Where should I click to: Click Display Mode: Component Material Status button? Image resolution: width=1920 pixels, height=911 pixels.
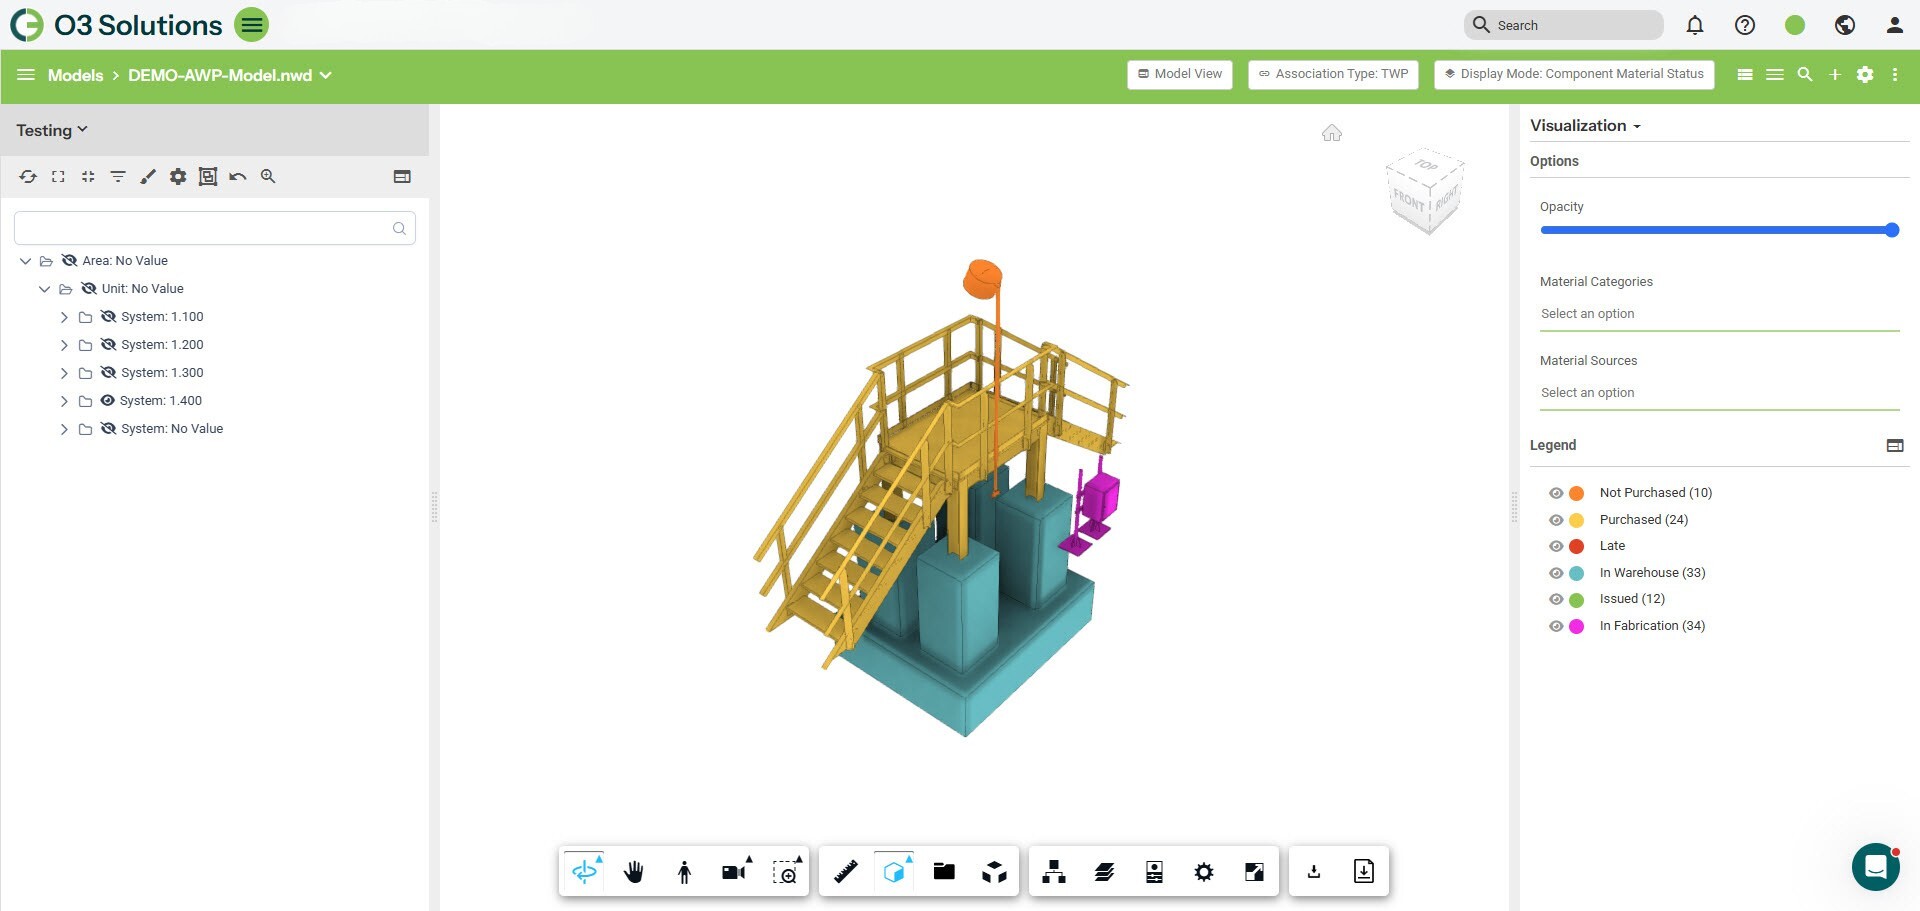pyautogui.click(x=1574, y=74)
